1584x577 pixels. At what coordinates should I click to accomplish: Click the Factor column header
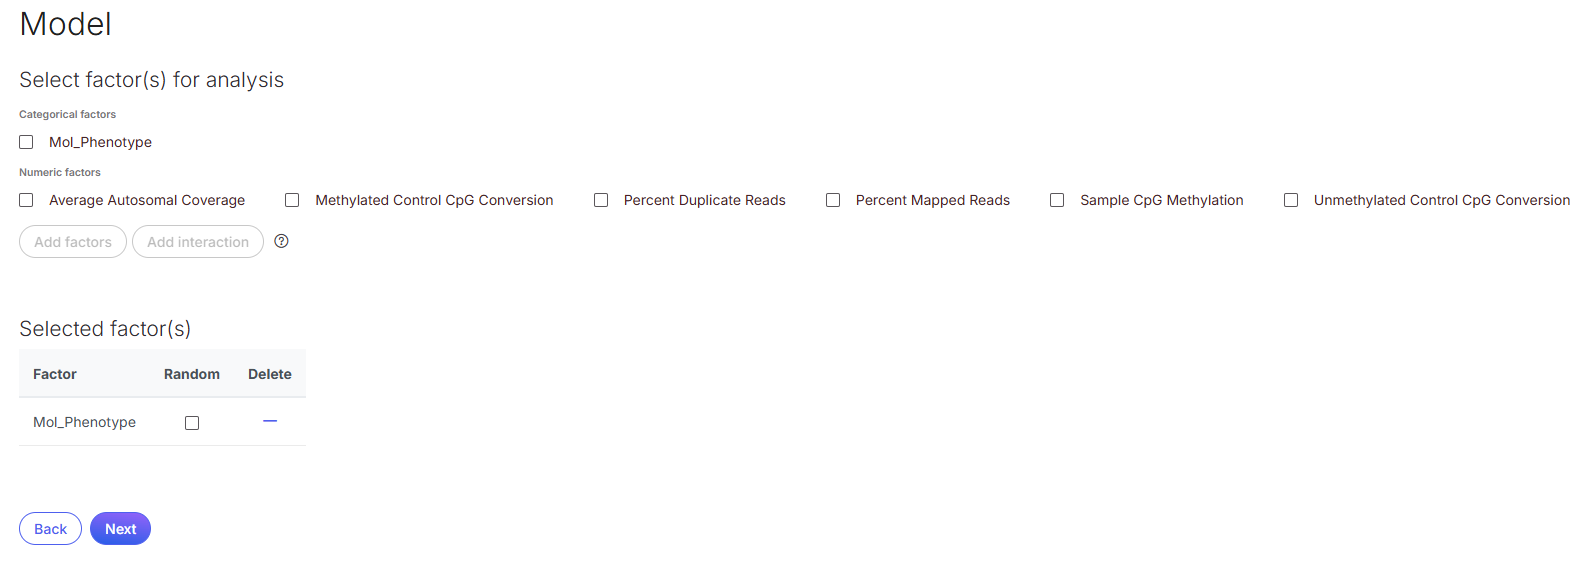pyautogui.click(x=55, y=374)
